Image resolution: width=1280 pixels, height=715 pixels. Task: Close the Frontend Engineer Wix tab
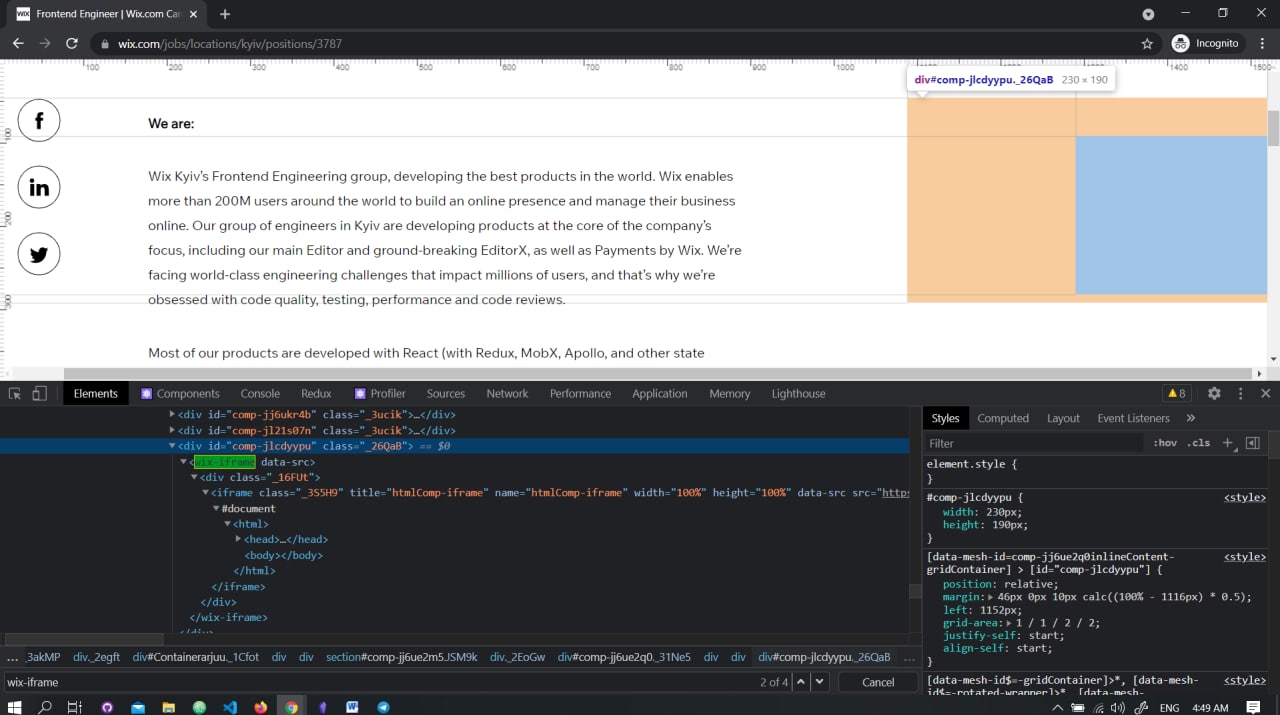click(x=194, y=14)
